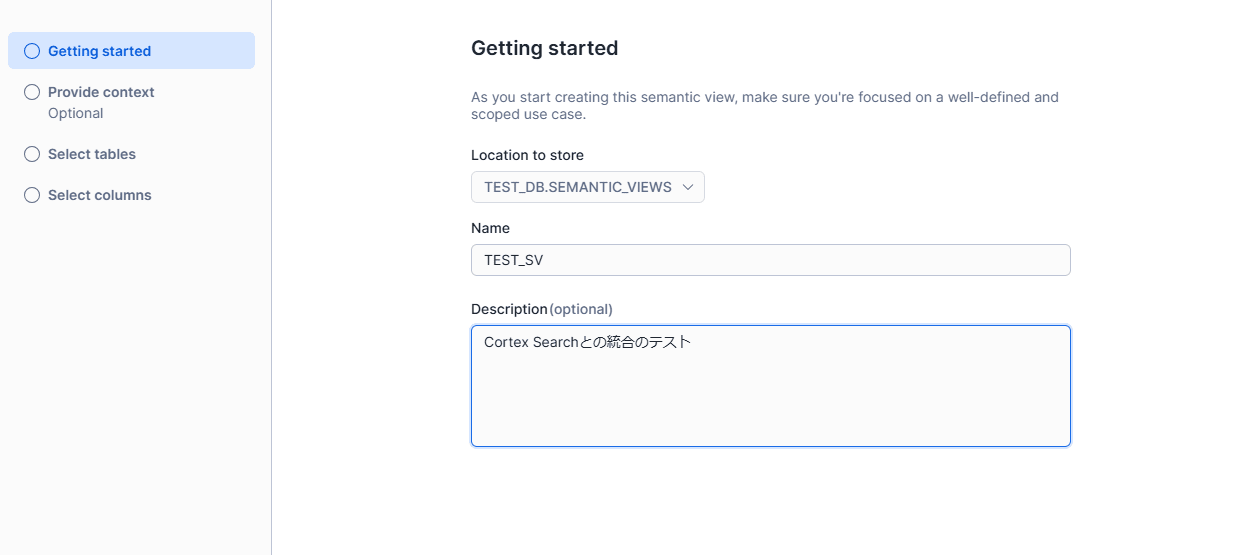Click the Location to store label

527,155
